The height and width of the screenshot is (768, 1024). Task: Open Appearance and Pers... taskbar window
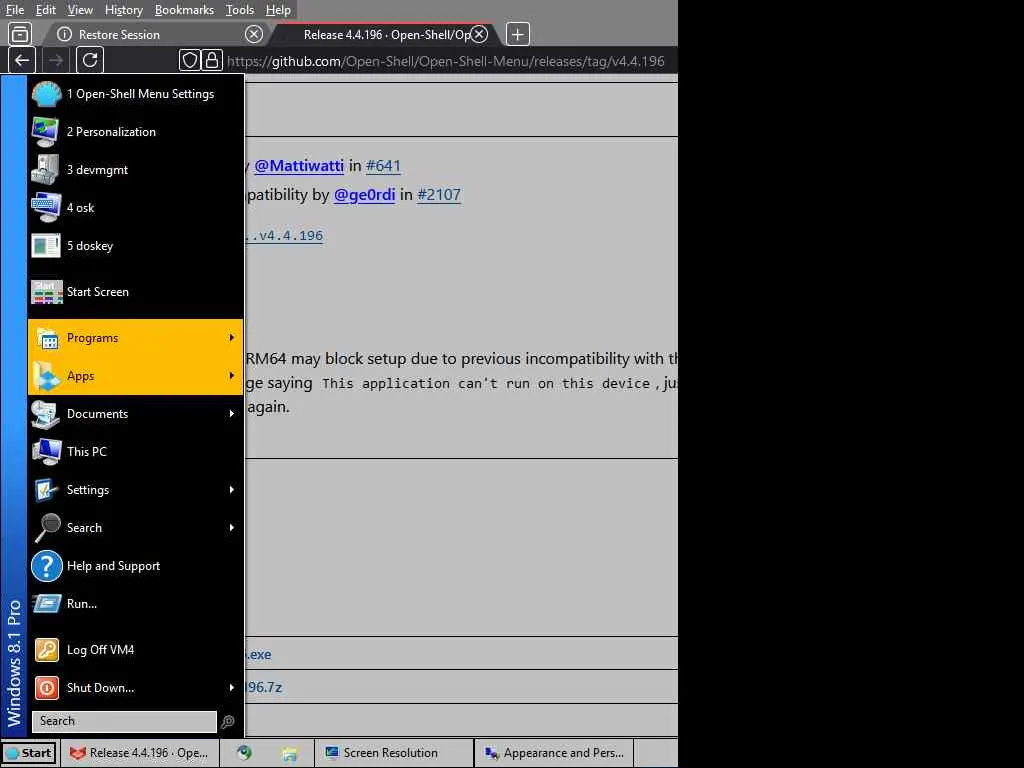pyautogui.click(x=554, y=753)
